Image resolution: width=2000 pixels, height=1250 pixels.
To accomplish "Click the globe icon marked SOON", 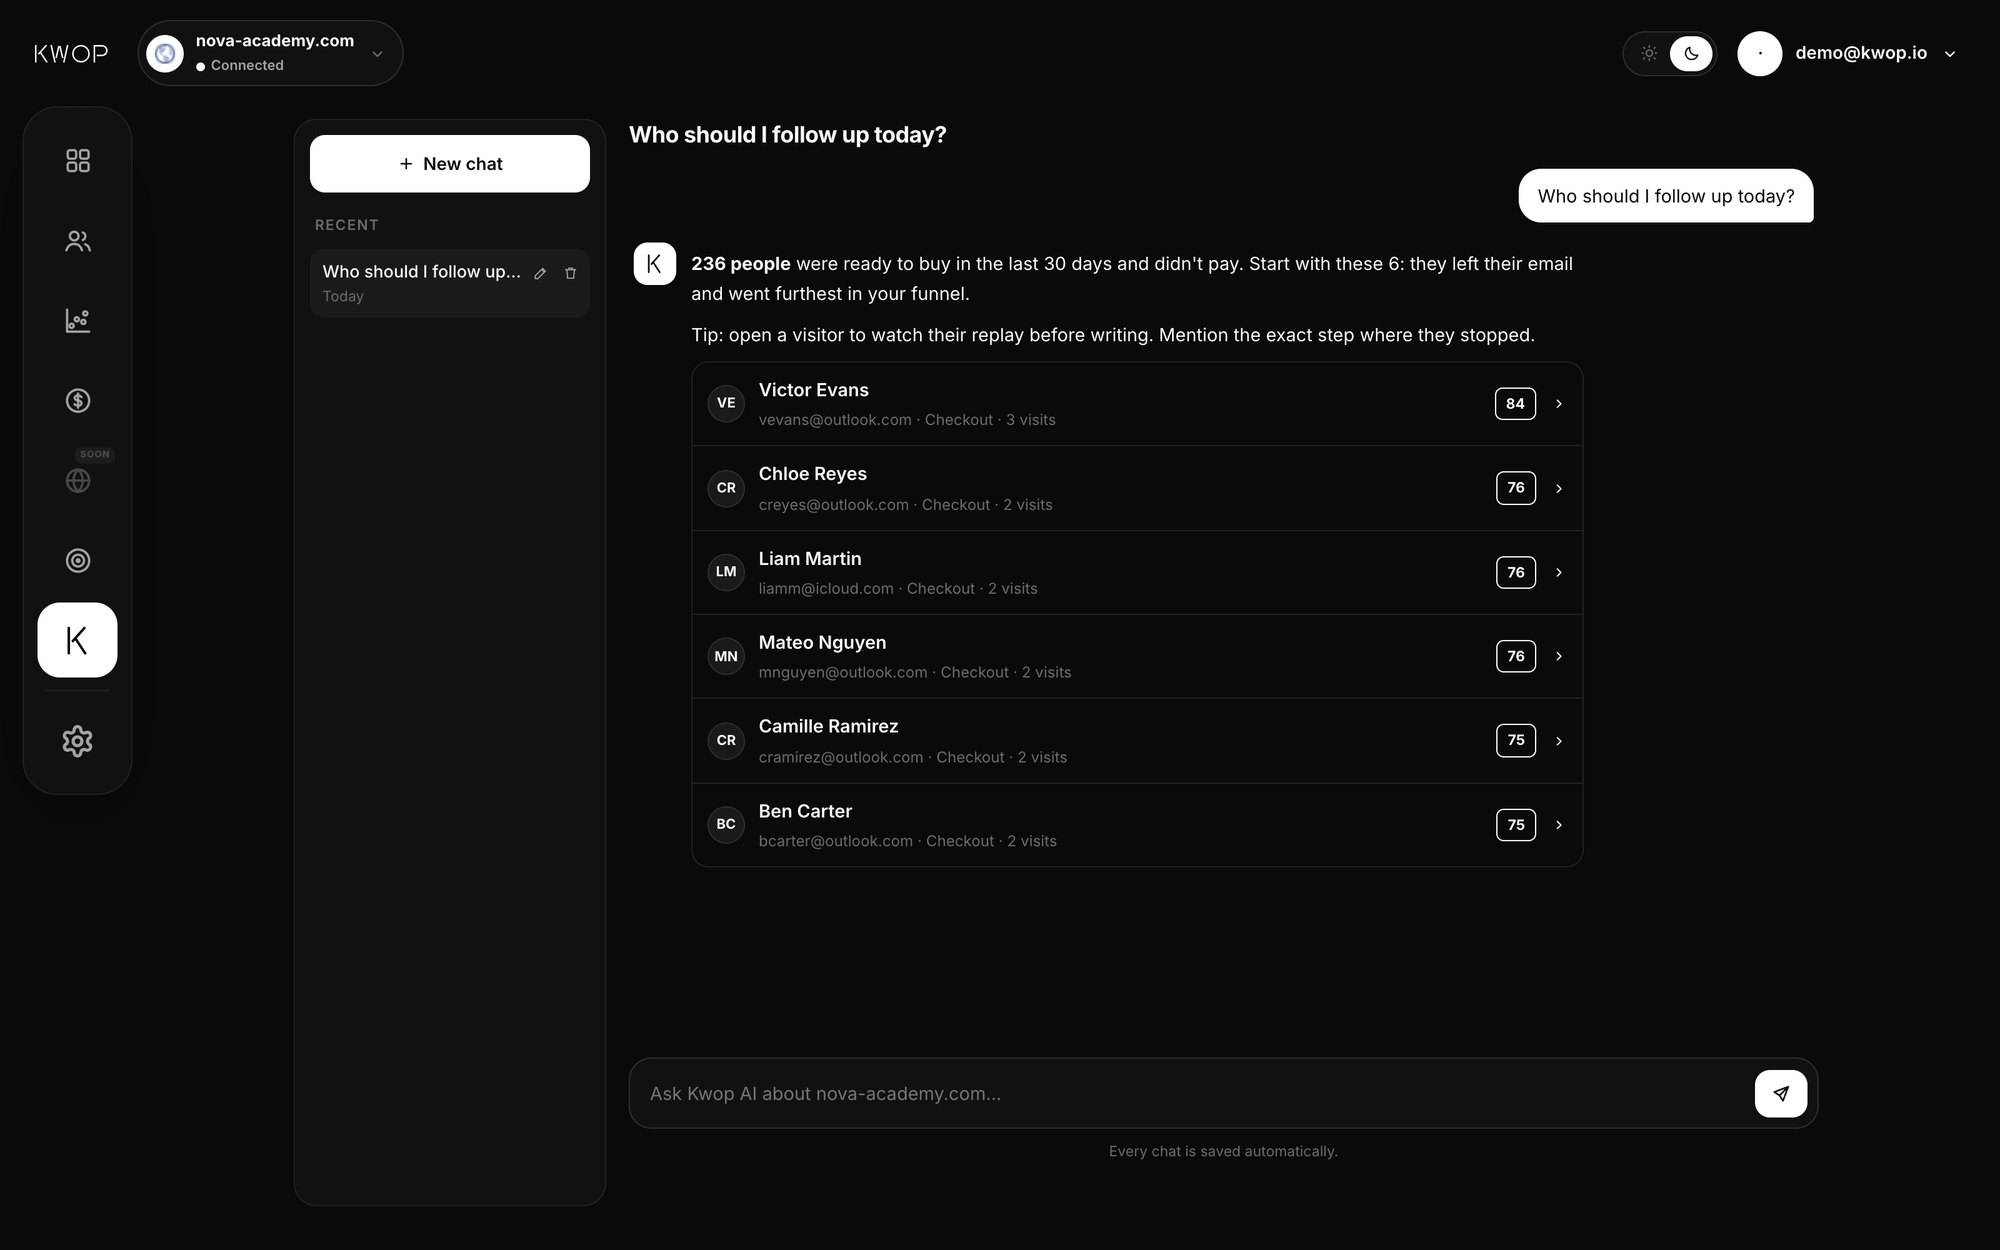I will click(78, 481).
